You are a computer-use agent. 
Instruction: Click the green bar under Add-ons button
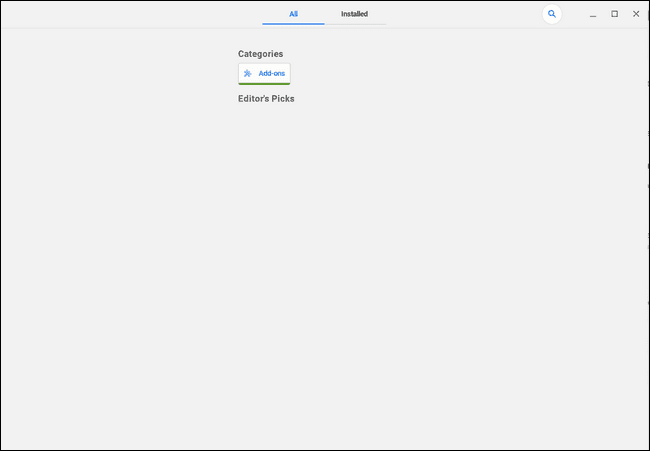click(x=264, y=84)
